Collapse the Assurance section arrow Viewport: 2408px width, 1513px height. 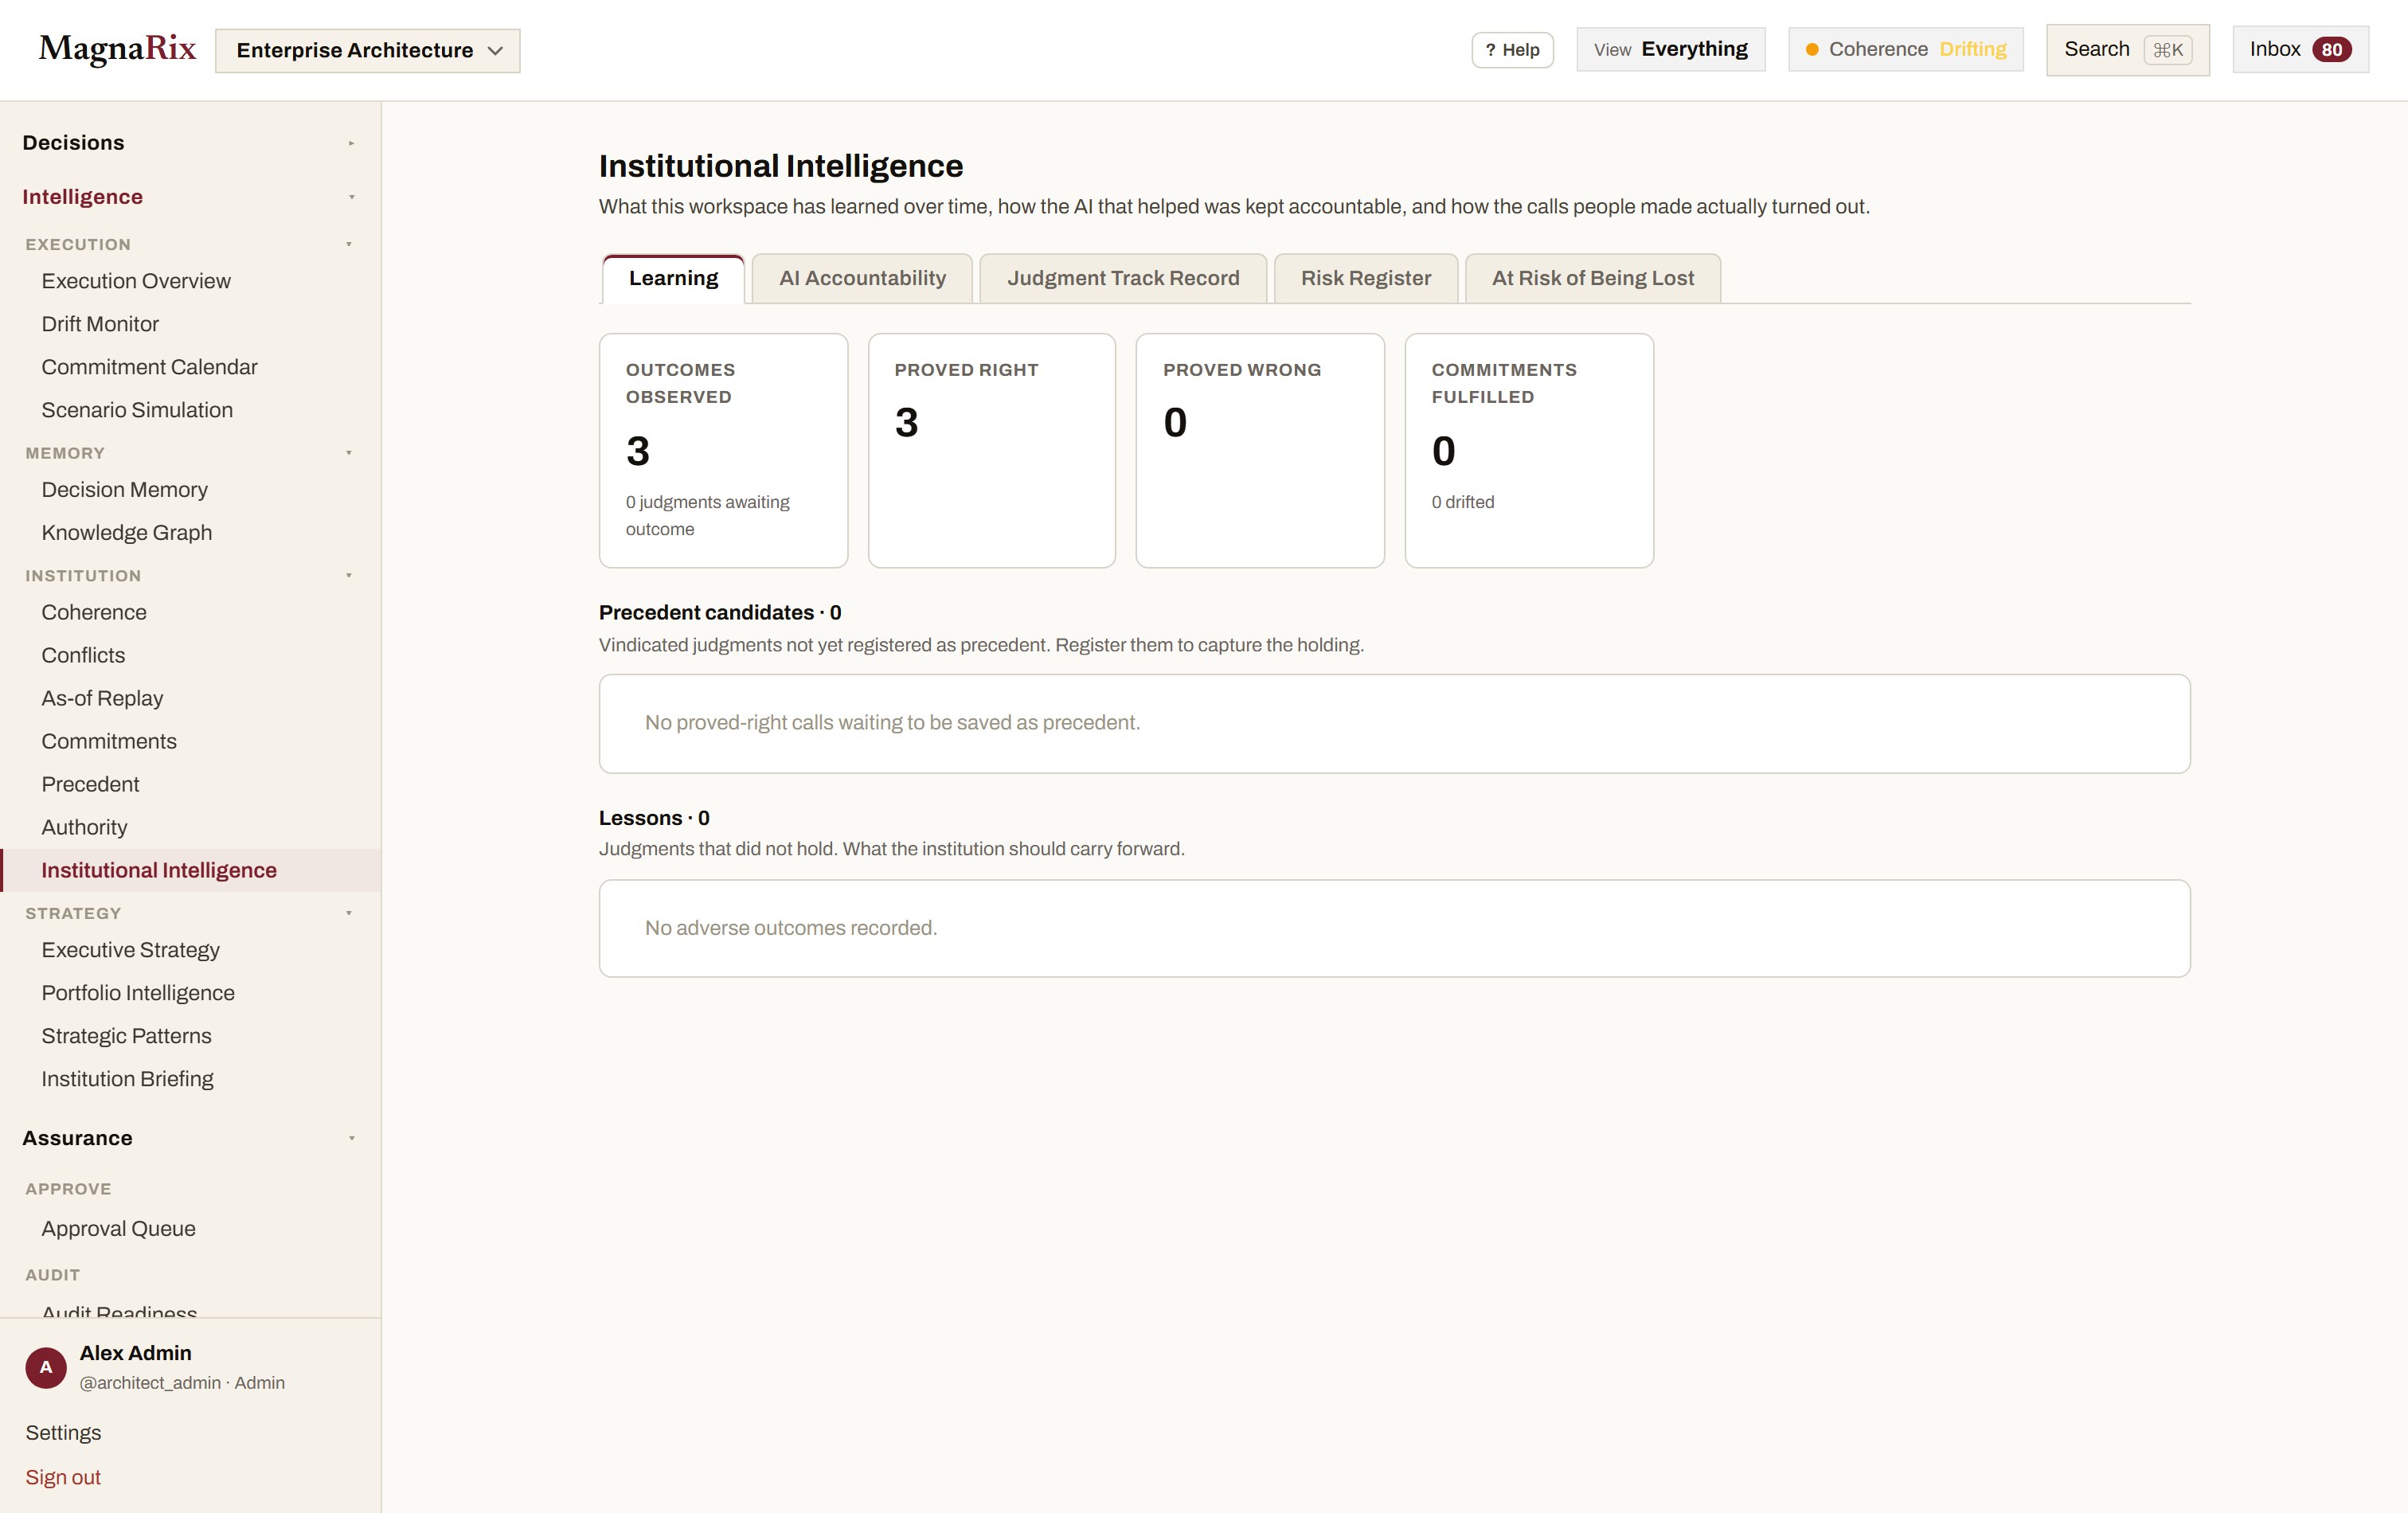[x=351, y=1138]
